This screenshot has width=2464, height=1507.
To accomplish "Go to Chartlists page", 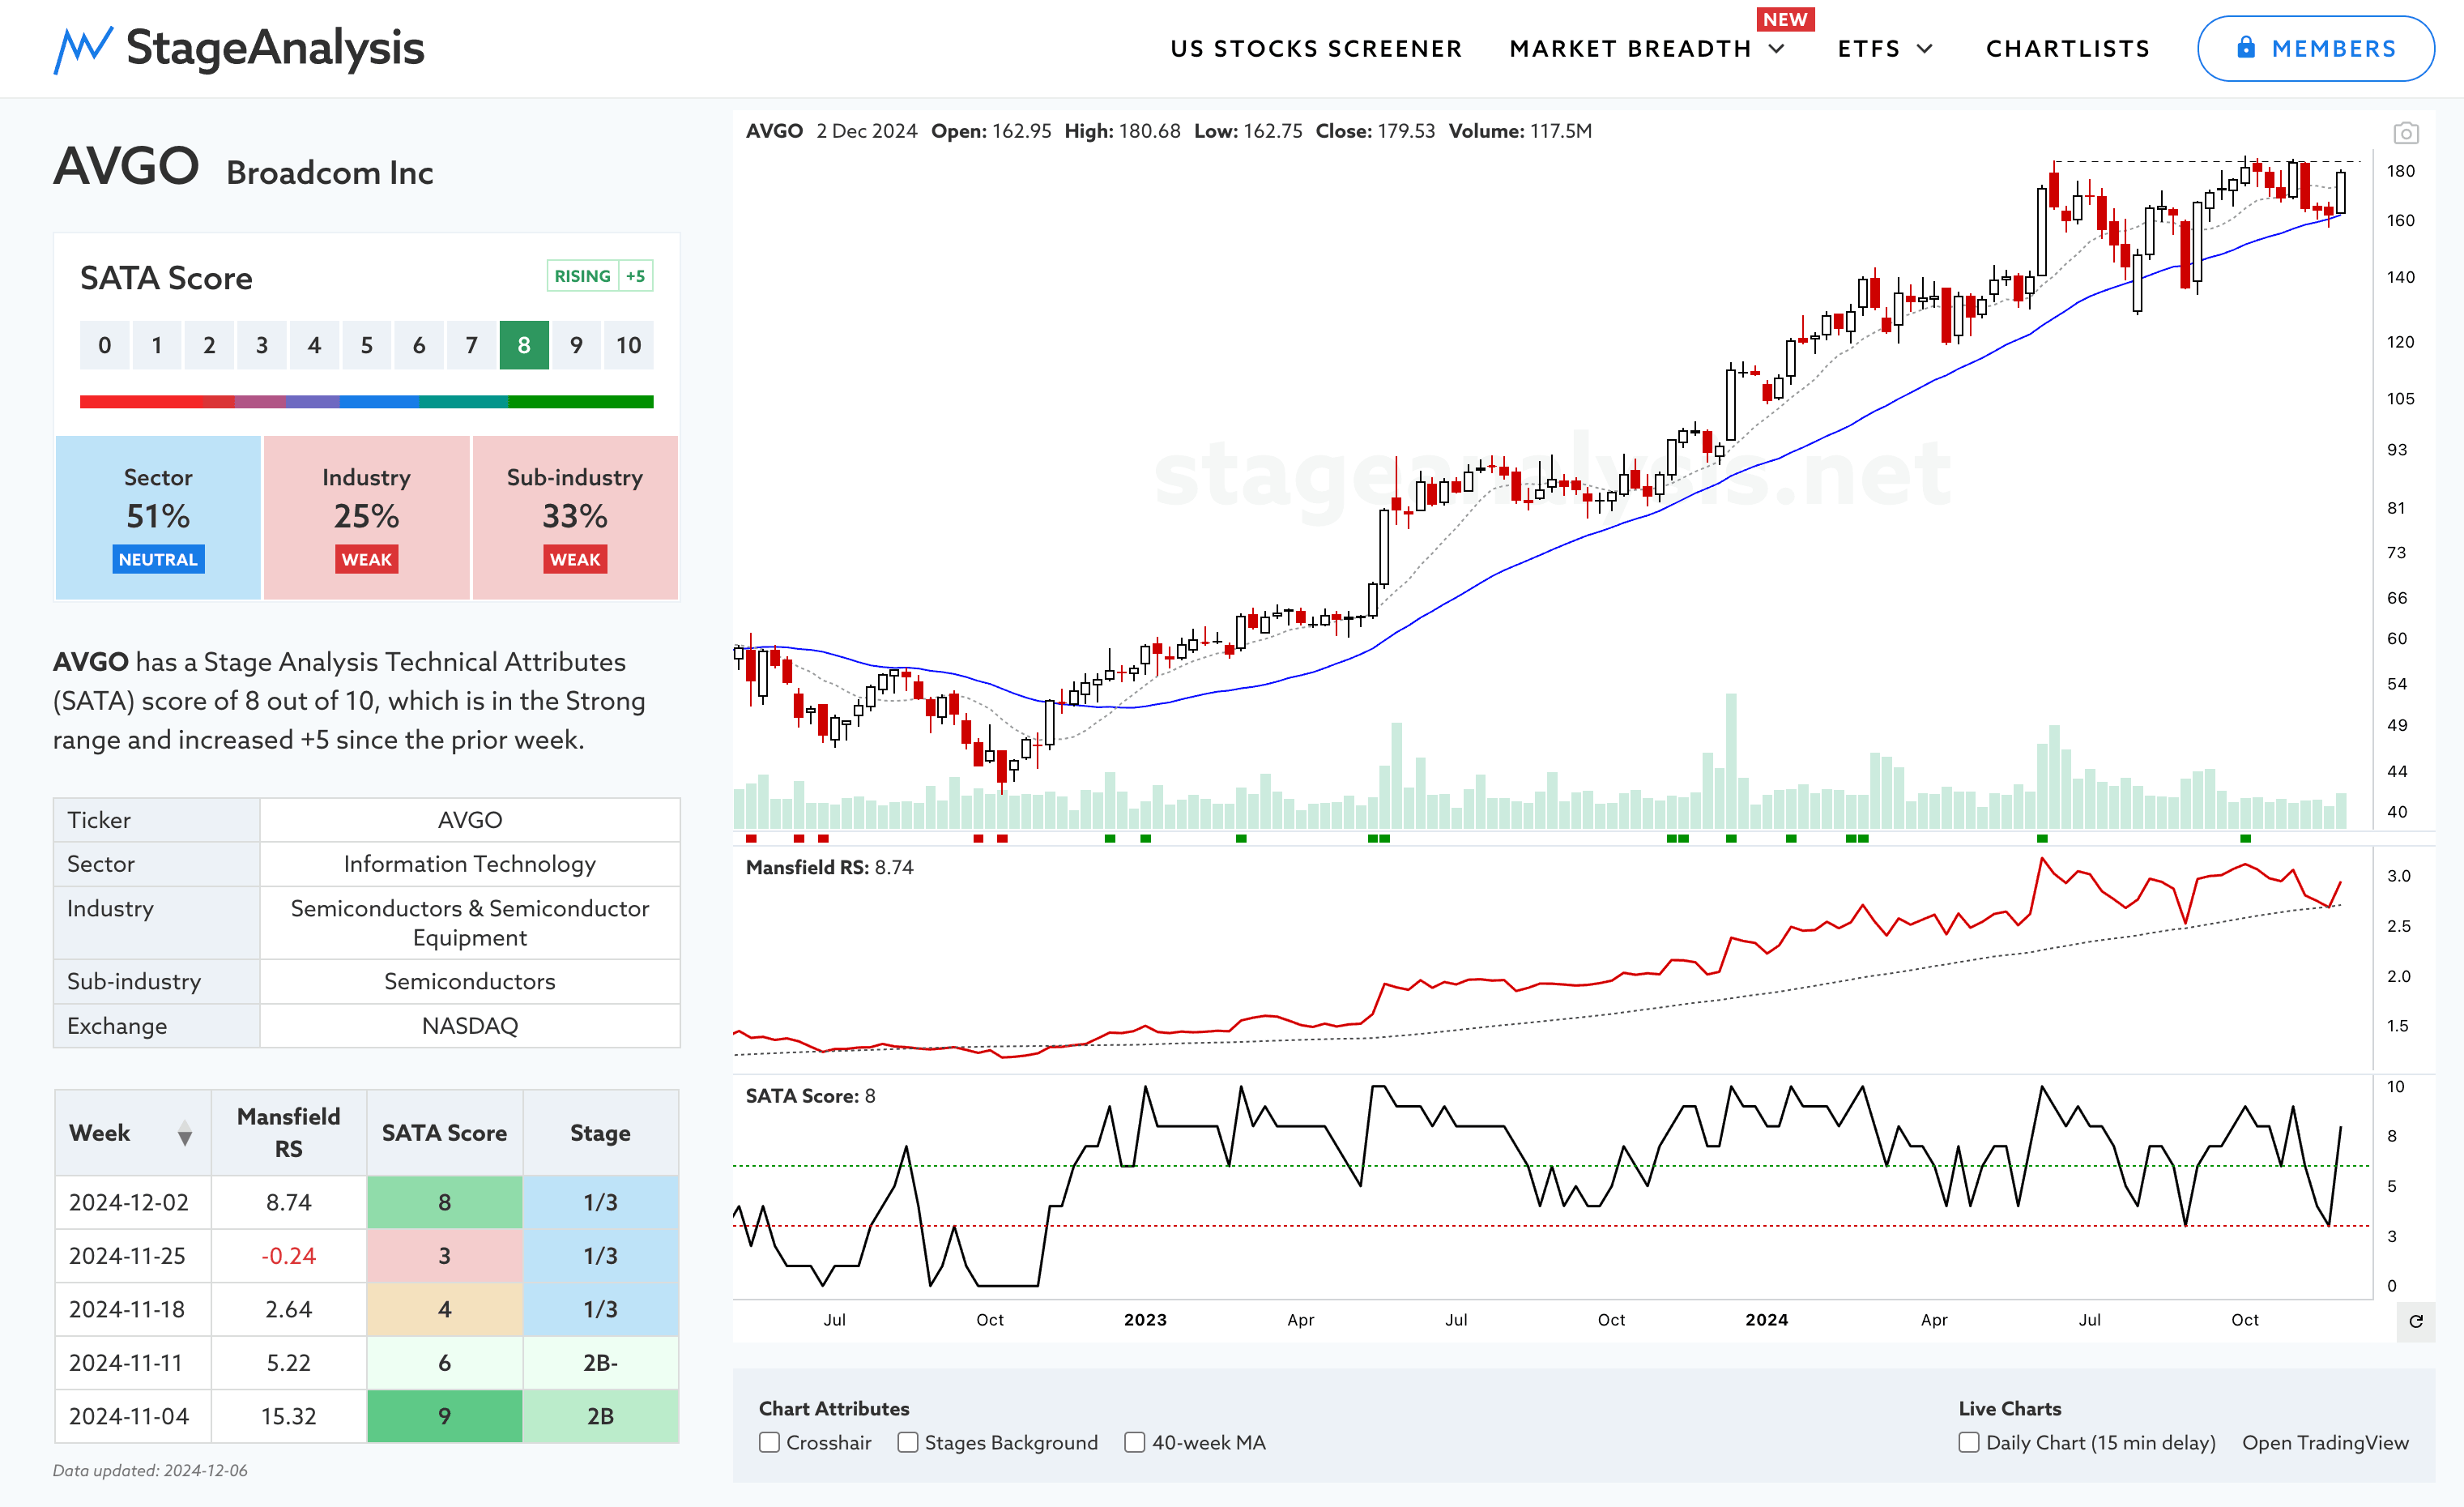I will pyautogui.click(x=2067, y=49).
